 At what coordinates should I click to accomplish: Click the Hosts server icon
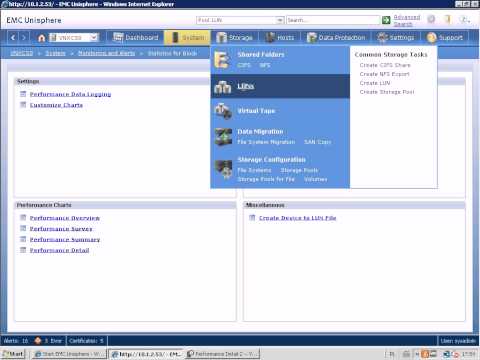pyautogui.click(x=270, y=37)
